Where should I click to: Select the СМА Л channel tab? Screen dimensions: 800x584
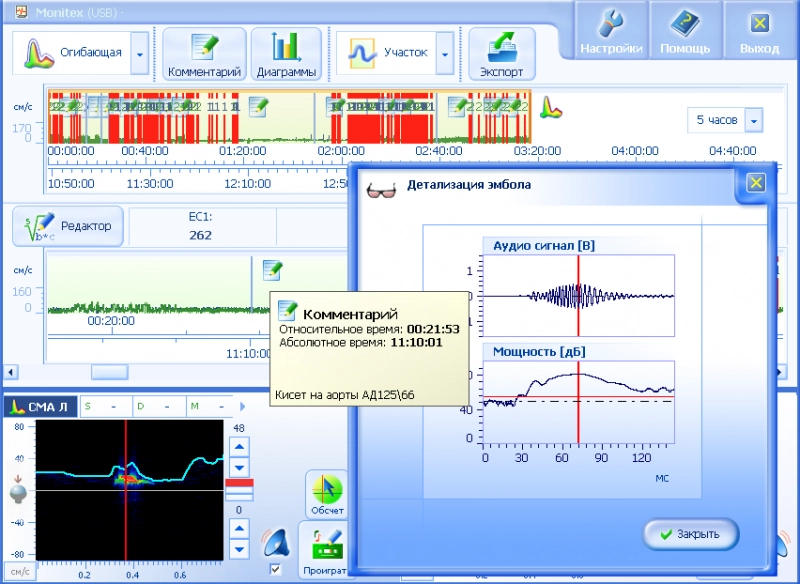(x=40, y=406)
